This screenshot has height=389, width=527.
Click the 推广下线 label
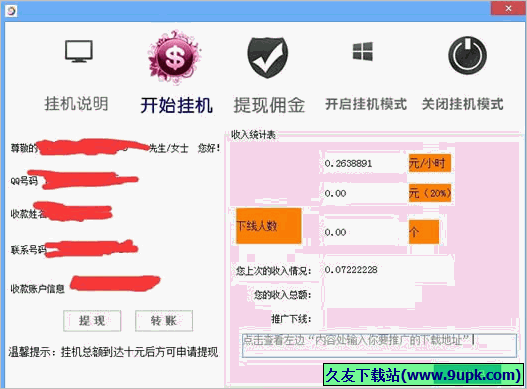pos(291,319)
